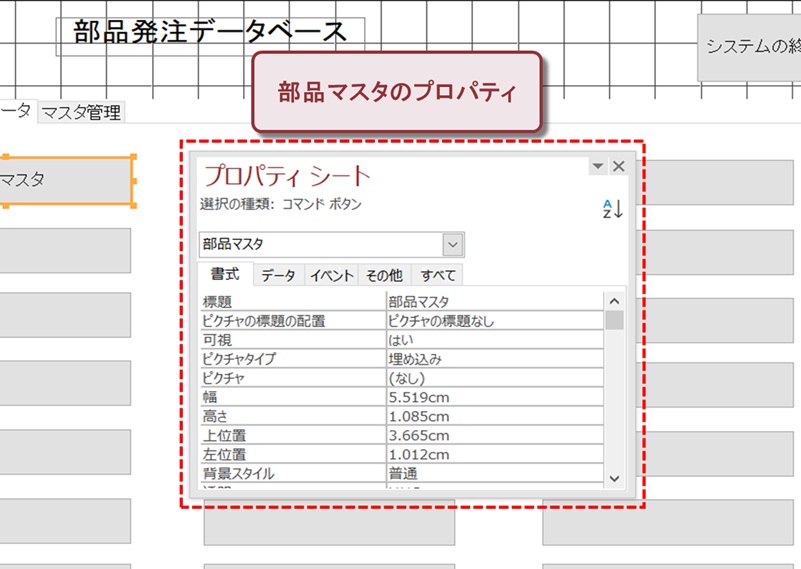Expand the 部品マスタ object selector dropdown
Viewport: 801px width, 569px height.
tap(453, 244)
